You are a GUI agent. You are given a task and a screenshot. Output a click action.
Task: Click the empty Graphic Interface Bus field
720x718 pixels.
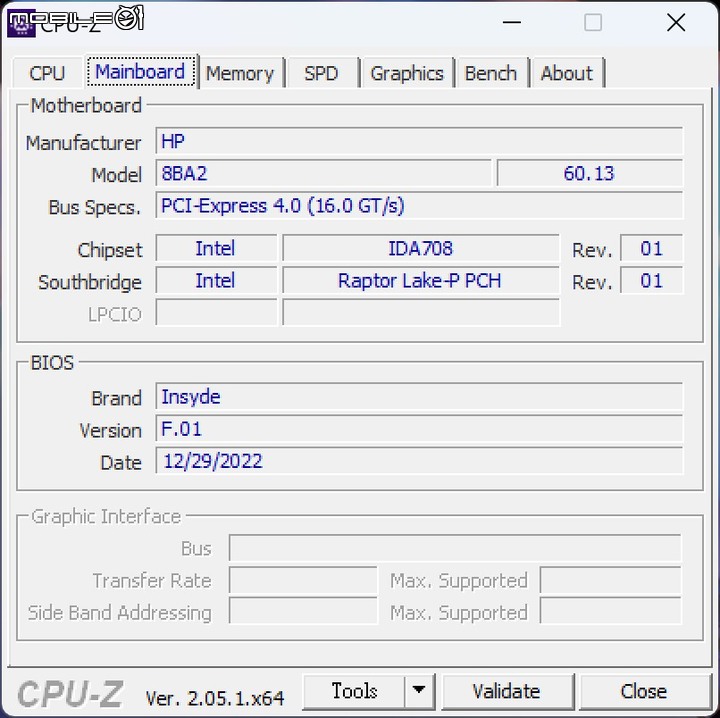(455, 548)
